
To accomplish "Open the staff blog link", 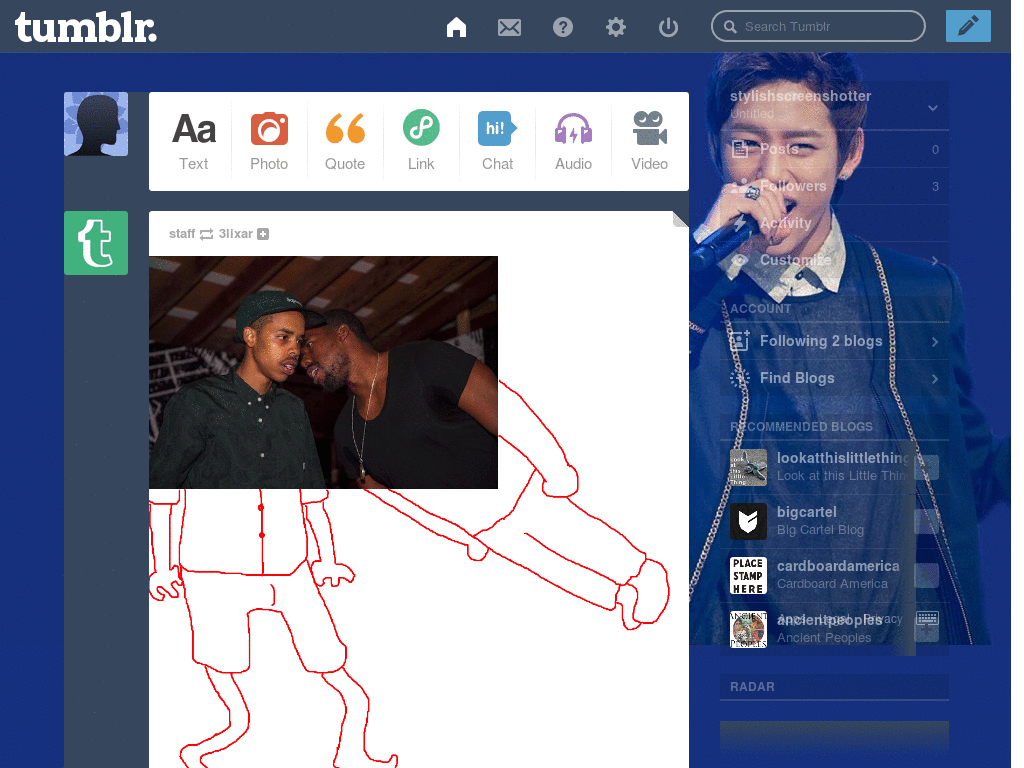I will 182,234.
